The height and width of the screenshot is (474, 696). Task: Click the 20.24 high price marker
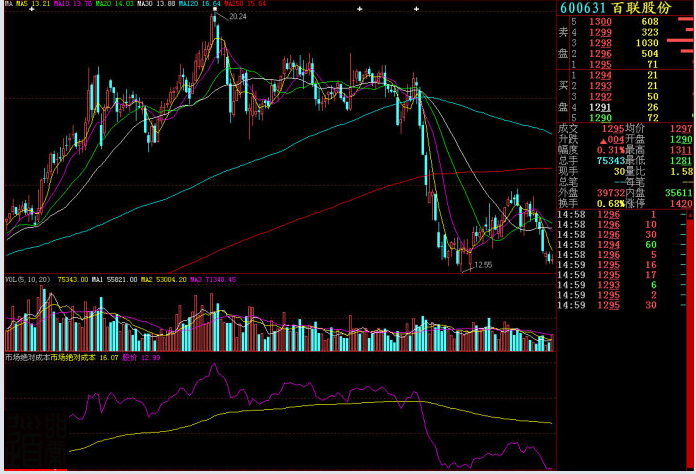coord(237,17)
